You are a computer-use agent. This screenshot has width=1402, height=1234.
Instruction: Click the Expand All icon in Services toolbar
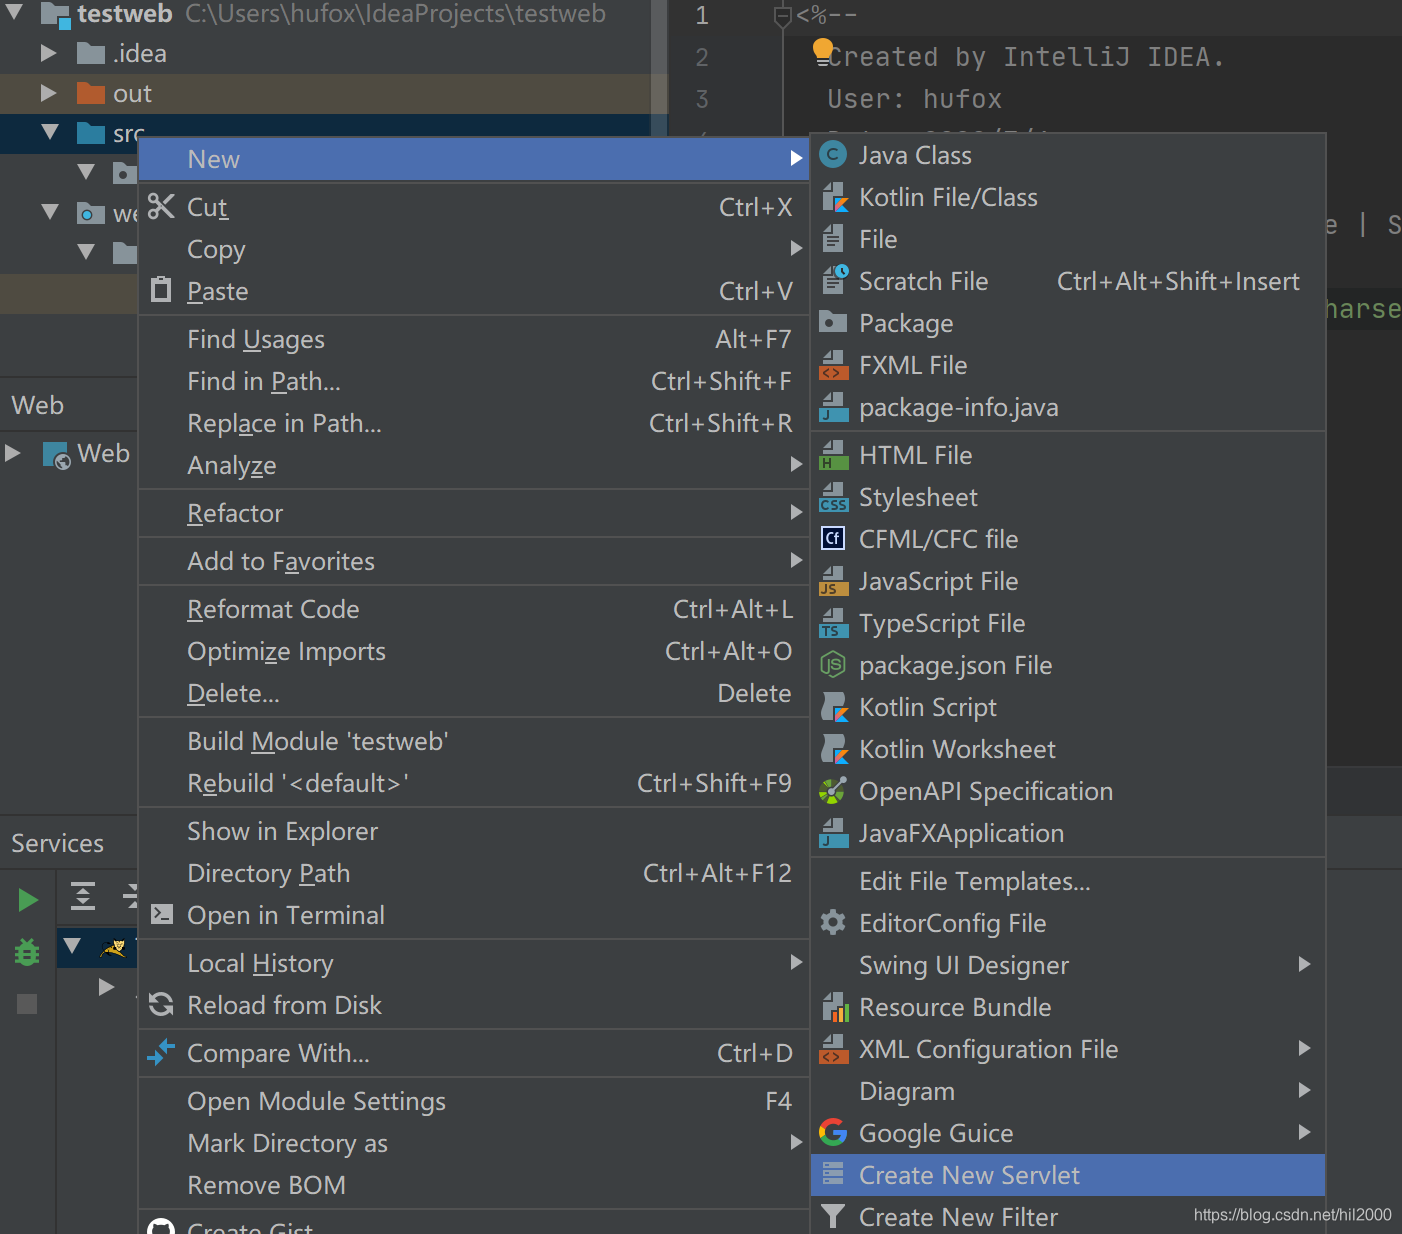(83, 896)
